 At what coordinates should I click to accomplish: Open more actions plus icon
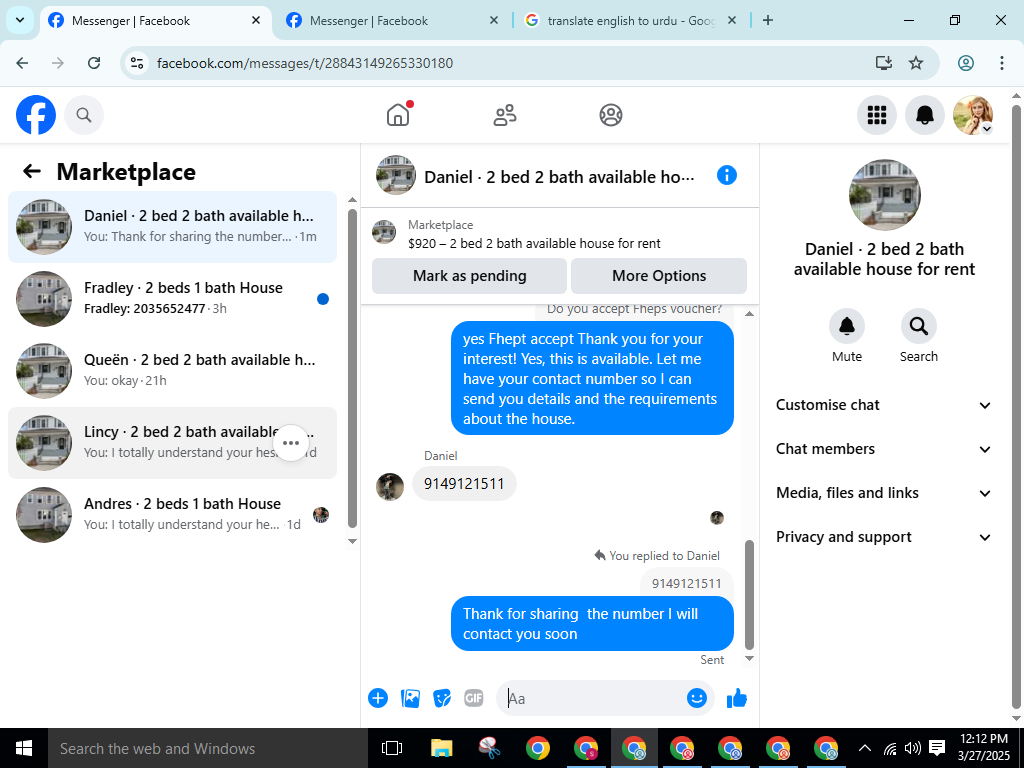(377, 698)
